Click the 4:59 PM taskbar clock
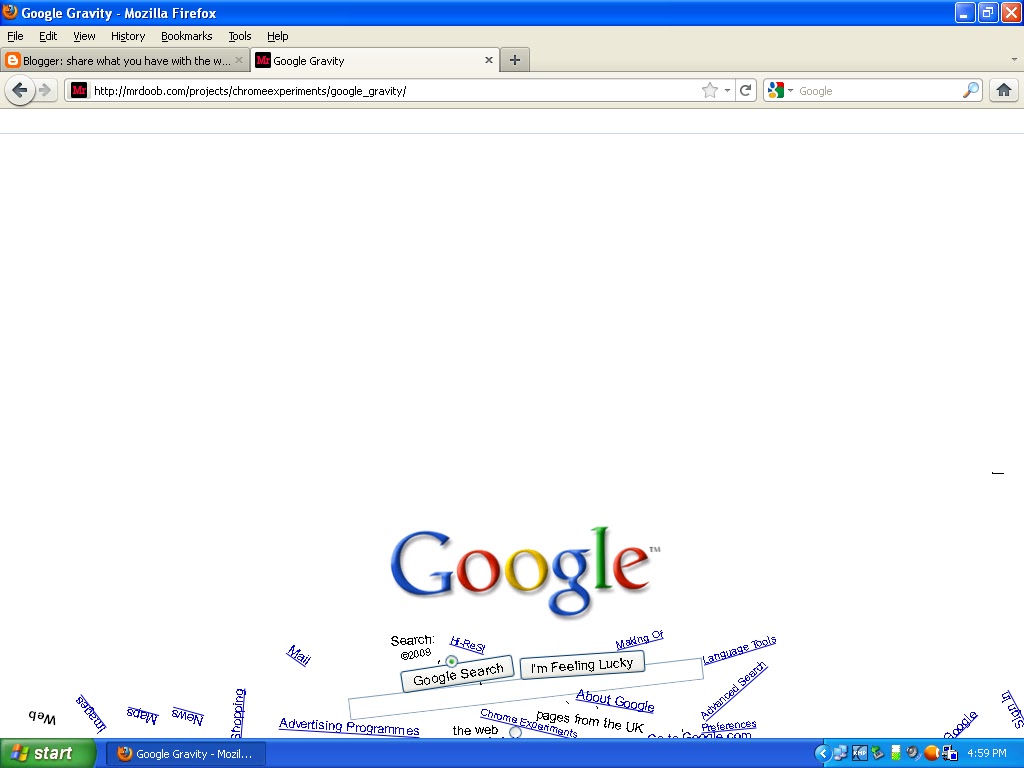 (x=987, y=754)
